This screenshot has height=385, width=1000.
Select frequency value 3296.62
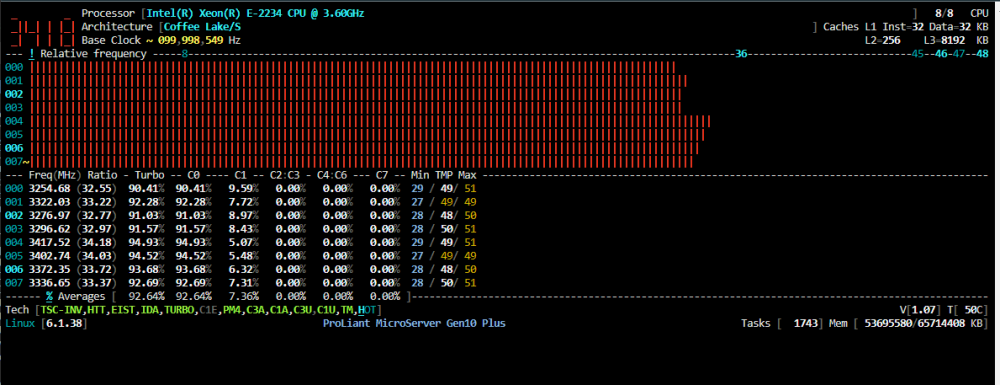coord(50,229)
